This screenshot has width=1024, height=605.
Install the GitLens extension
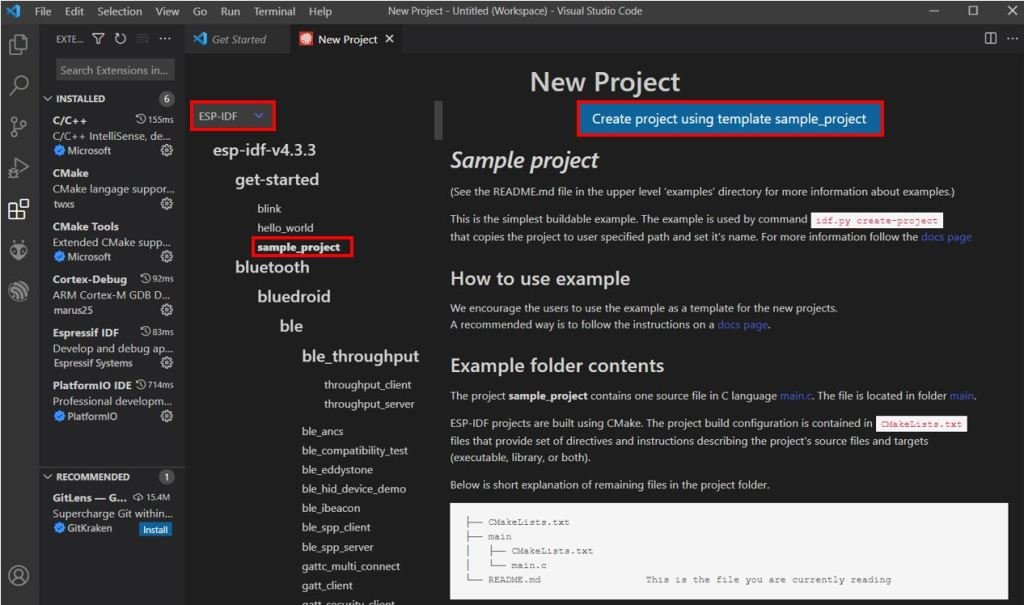tap(155, 529)
